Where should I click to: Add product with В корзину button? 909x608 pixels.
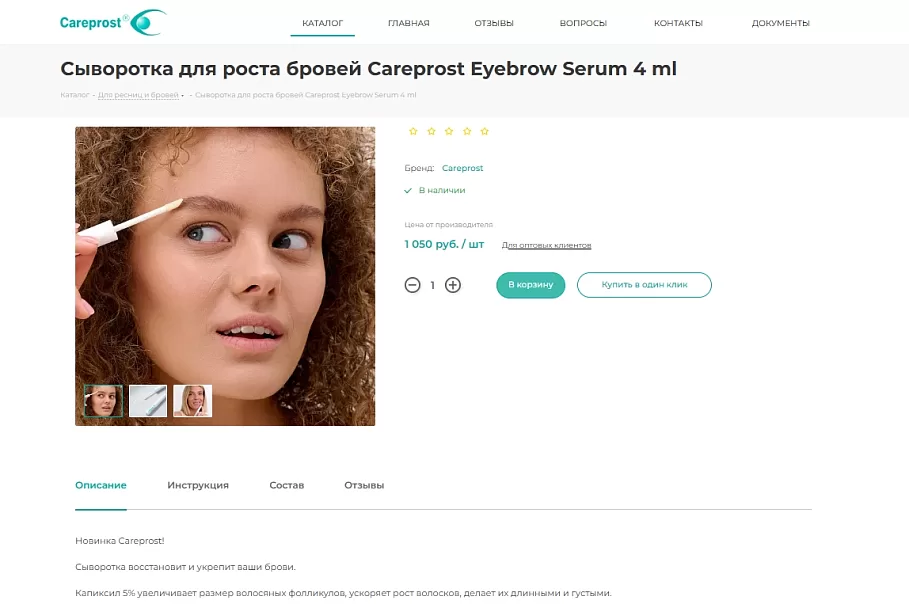(530, 285)
